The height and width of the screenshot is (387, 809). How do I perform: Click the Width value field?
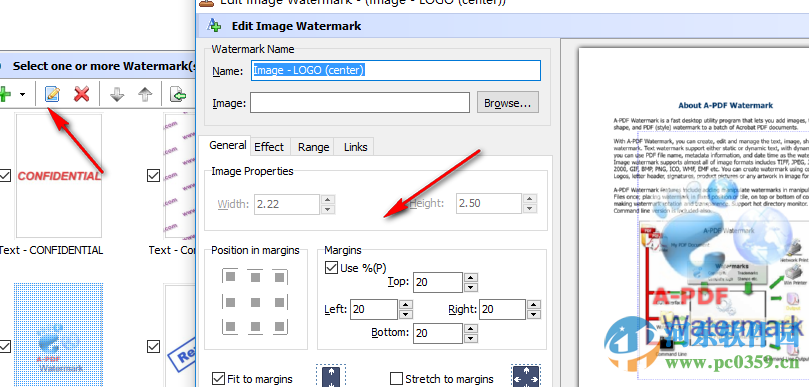[287, 204]
